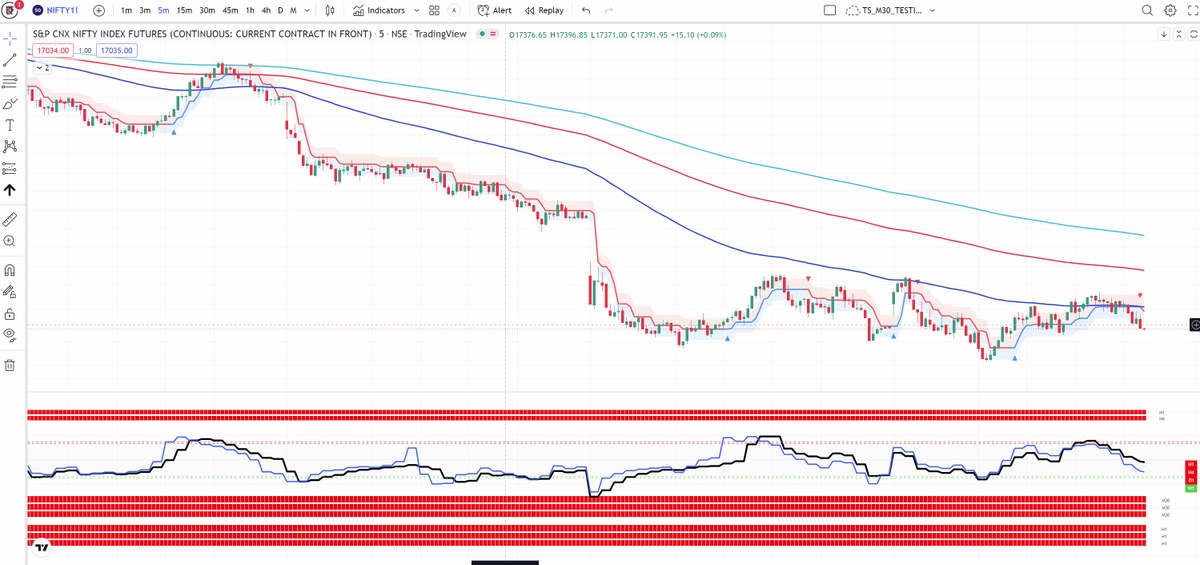The height and width of the screenshot is (565, 1200).
Task: Choose the Monthly (M) interval
Action: [x=291, y=10]
